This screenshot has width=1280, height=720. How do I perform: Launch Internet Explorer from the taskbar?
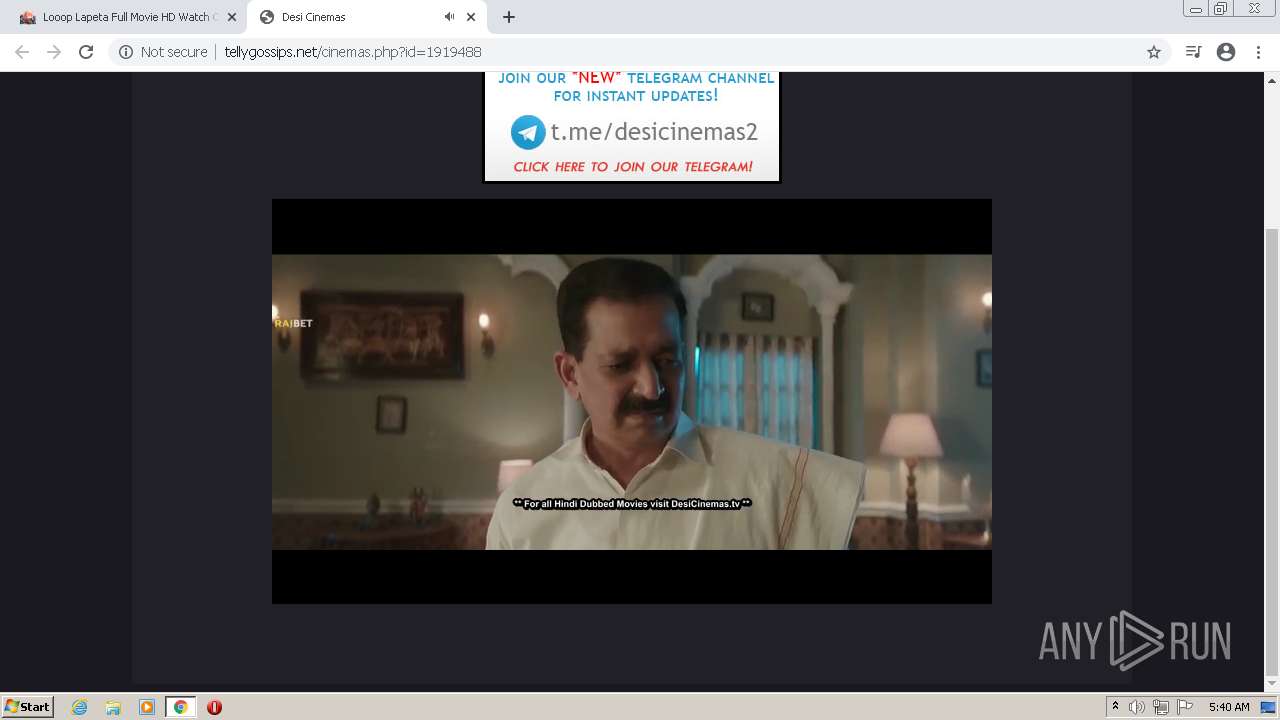coord(80,707)
